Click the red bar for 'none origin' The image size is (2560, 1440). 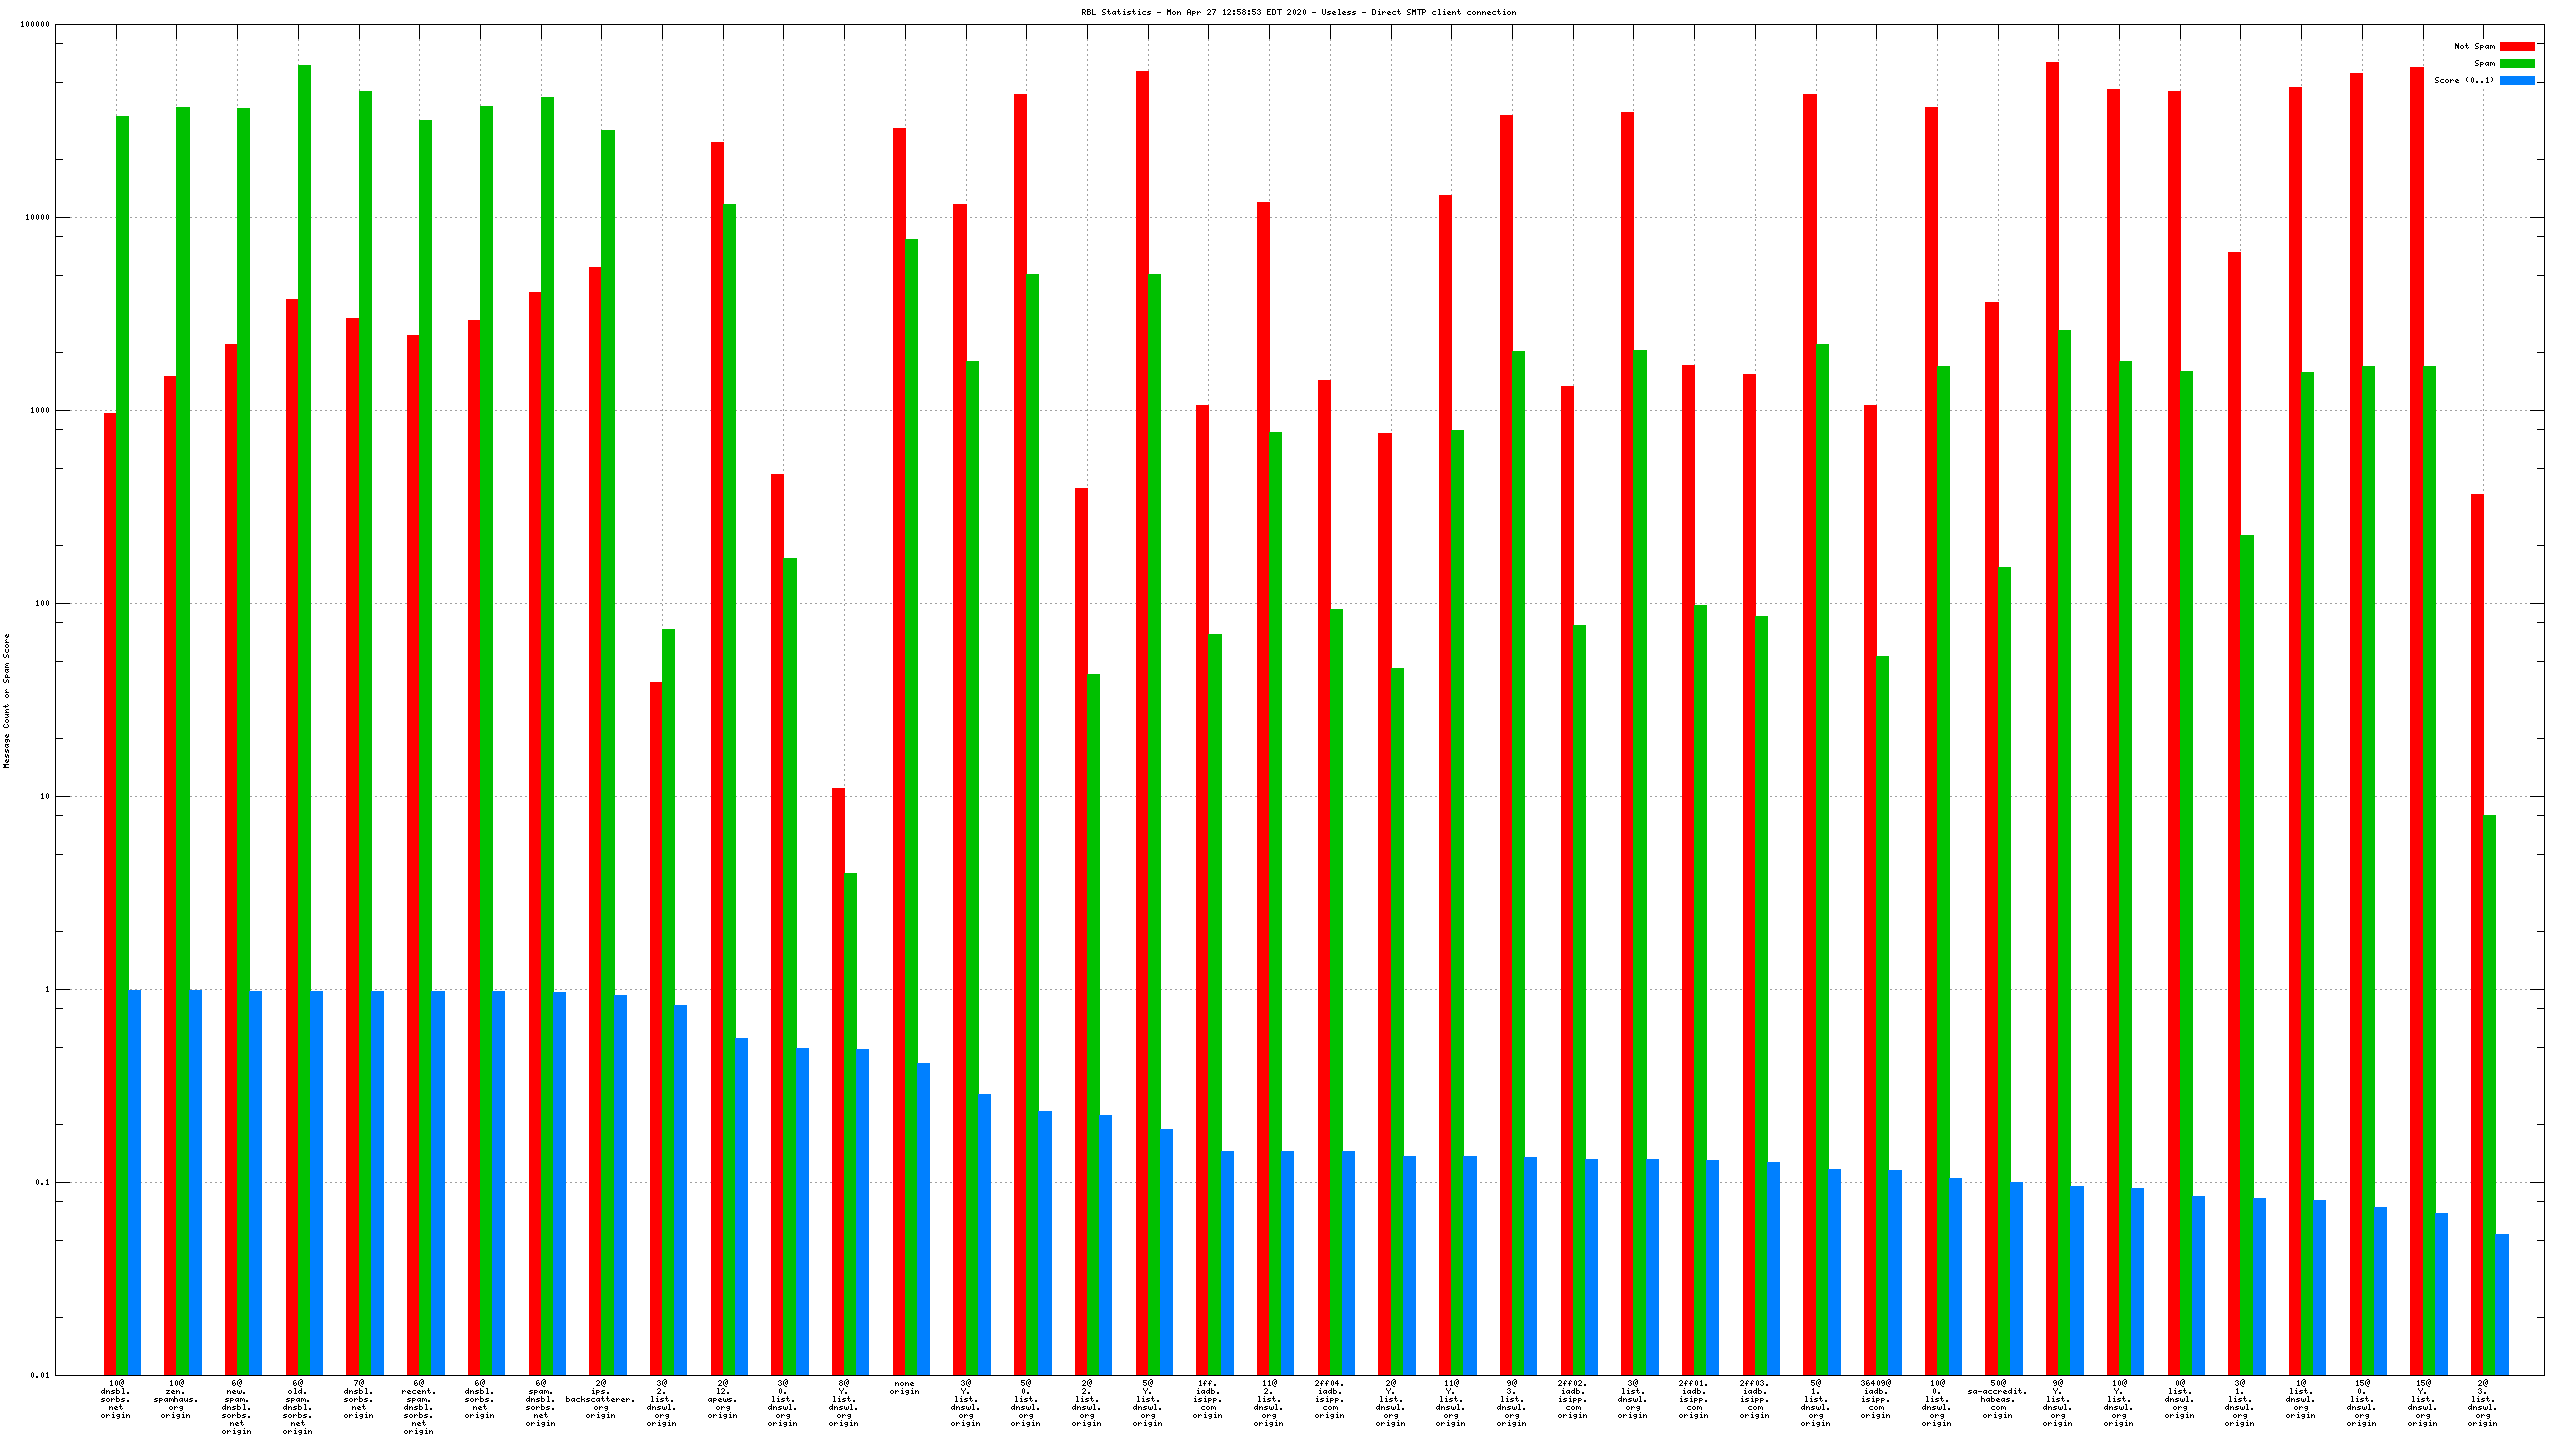tap(899, 750)
